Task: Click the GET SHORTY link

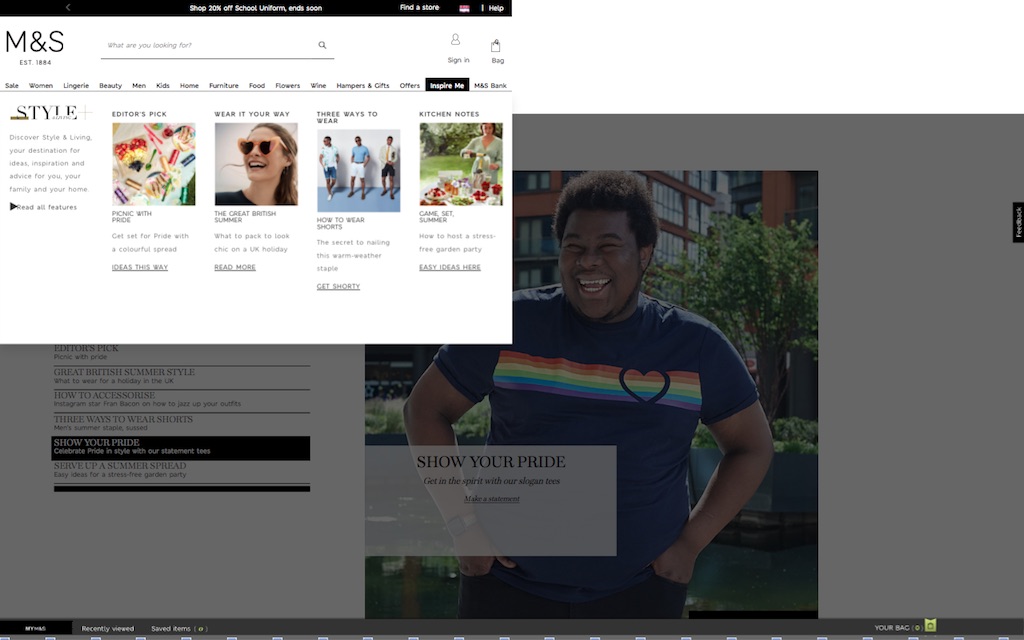Action: coord(338,286)
